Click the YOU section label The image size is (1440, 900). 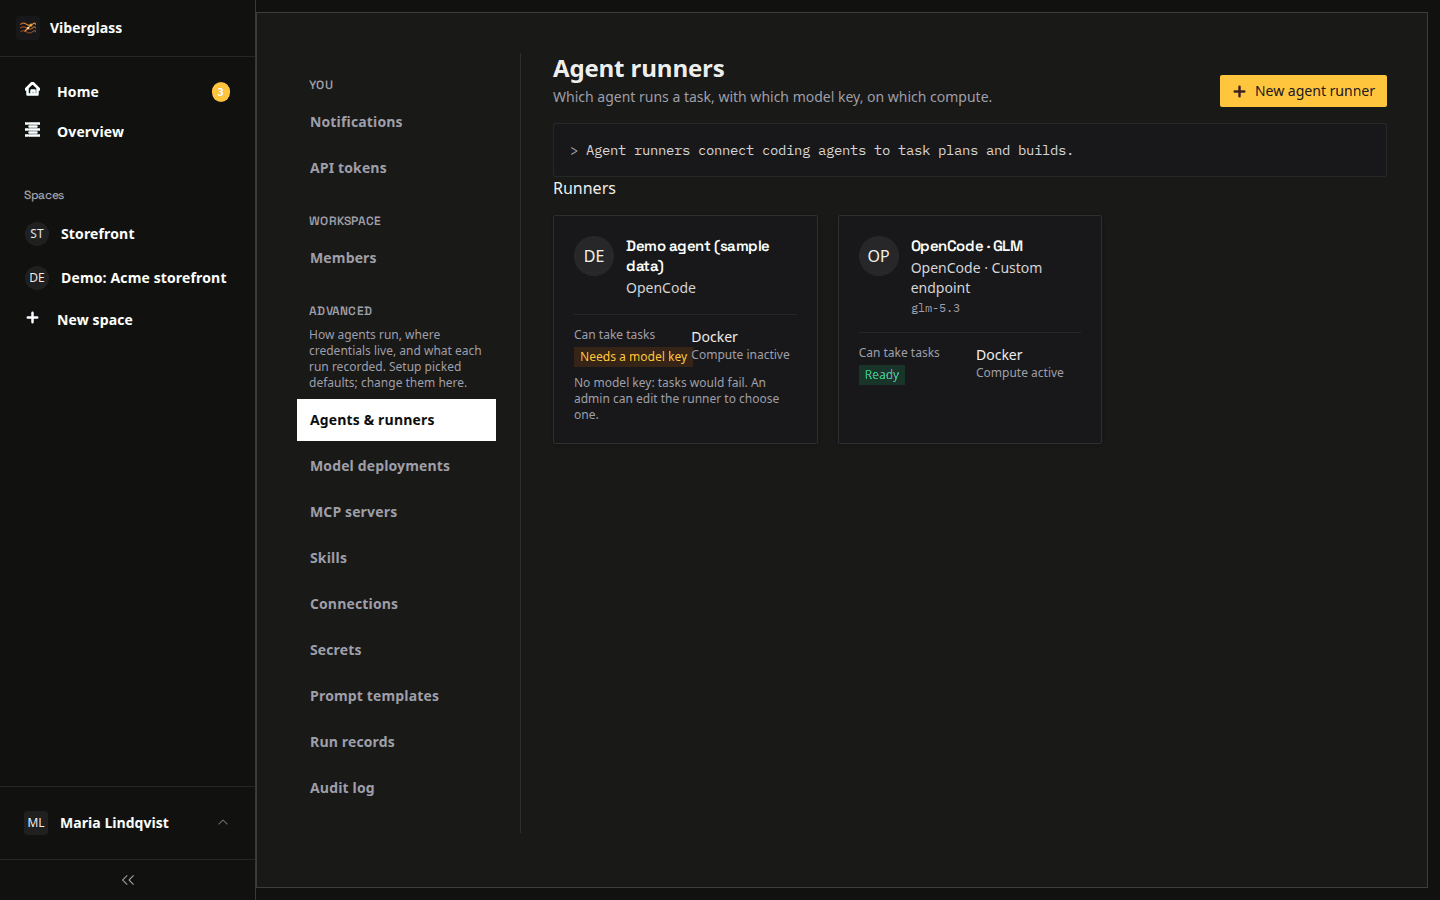click(x=321, y=85)
